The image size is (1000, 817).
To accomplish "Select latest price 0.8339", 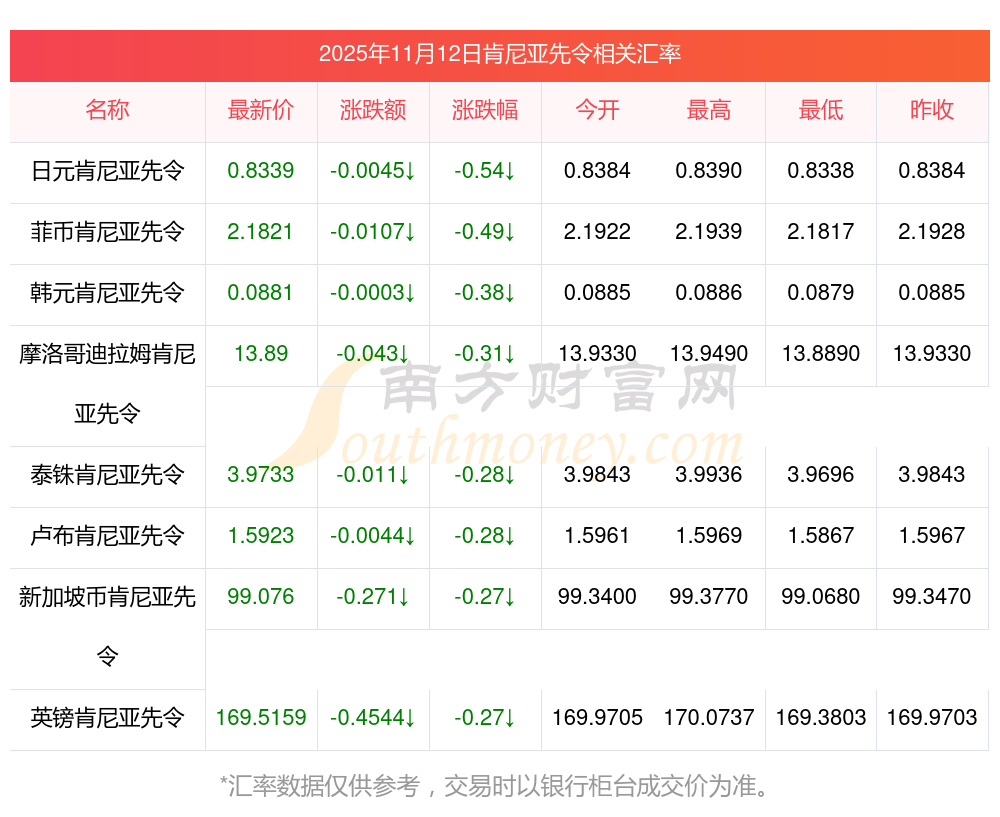I will [x=261, y=170].
